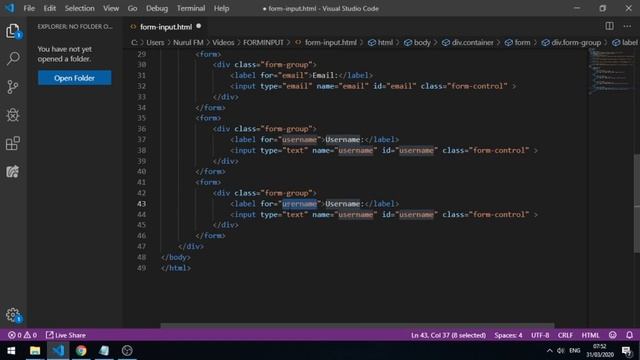Click the Split Editor icon
This screenshot has height=360, width=640.
tap(609, 26)
